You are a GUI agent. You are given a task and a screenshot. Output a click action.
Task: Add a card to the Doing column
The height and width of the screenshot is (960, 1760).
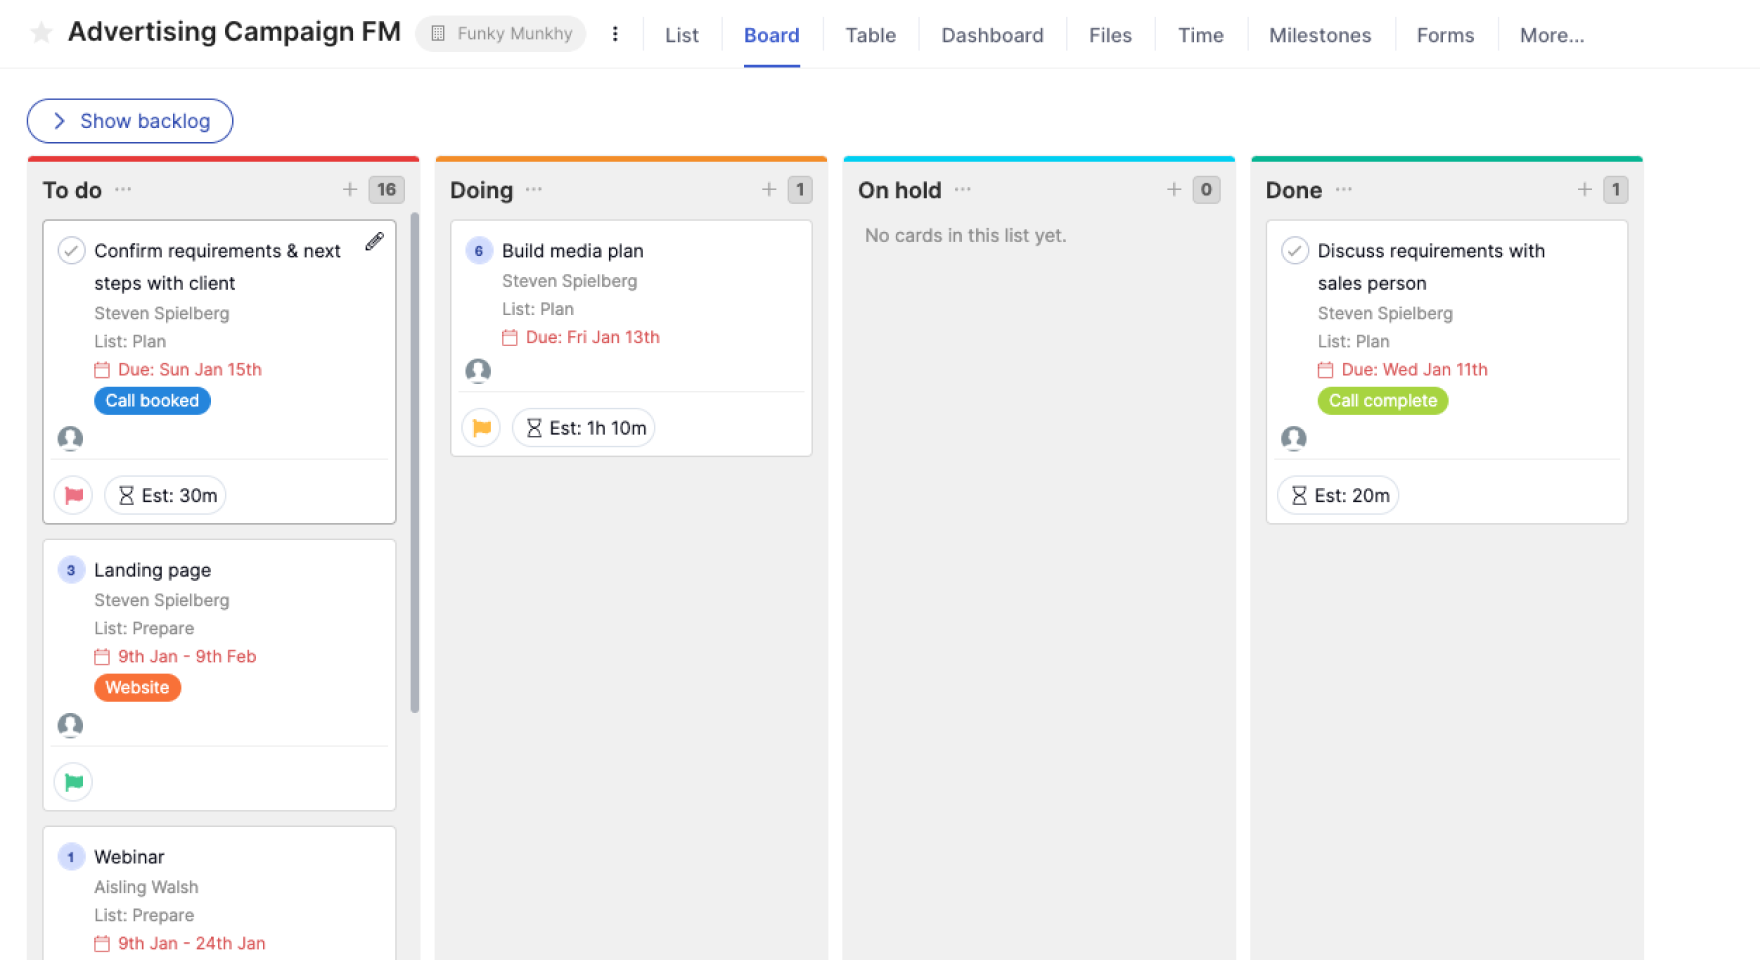[769, 189]
